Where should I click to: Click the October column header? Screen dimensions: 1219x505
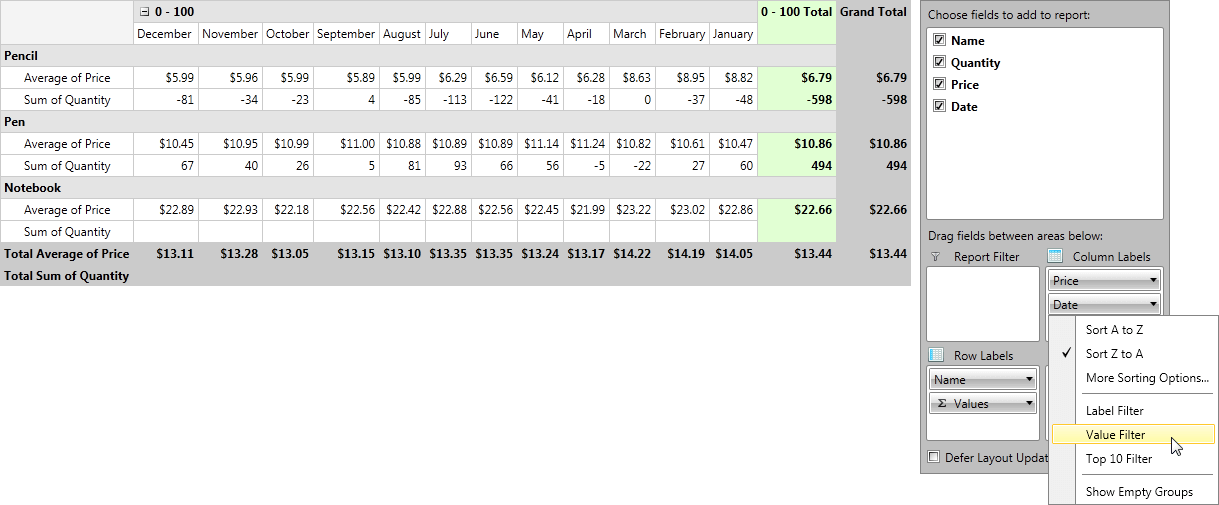(x=288, y=34)
